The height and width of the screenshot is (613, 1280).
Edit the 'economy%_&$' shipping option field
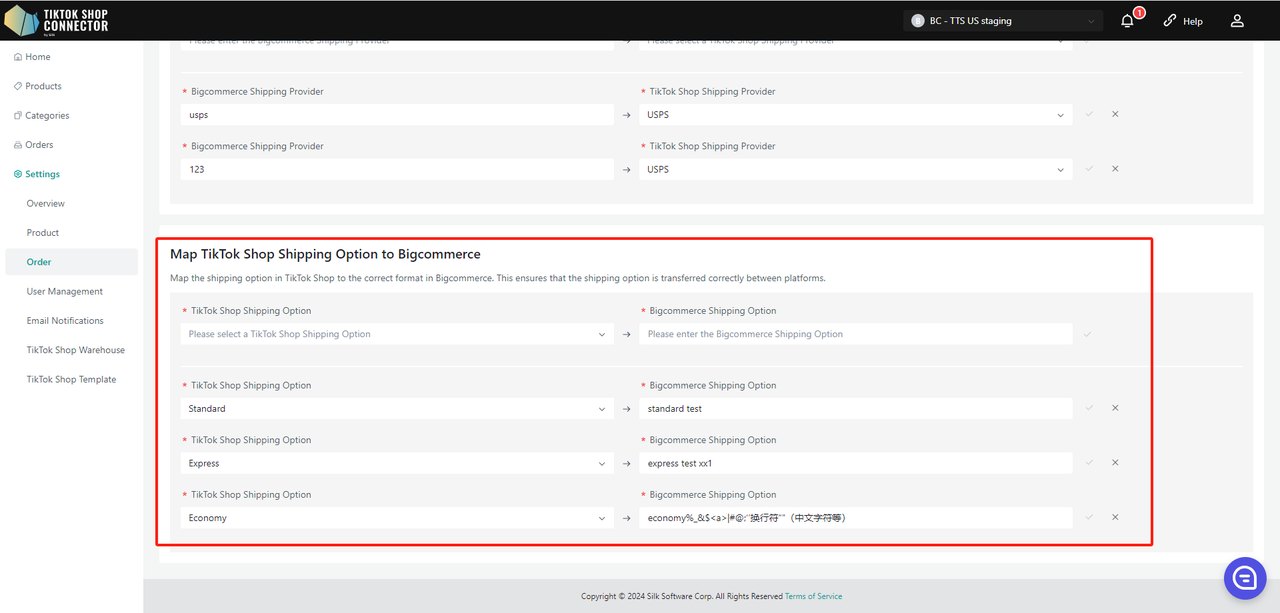tap(856, 518)
